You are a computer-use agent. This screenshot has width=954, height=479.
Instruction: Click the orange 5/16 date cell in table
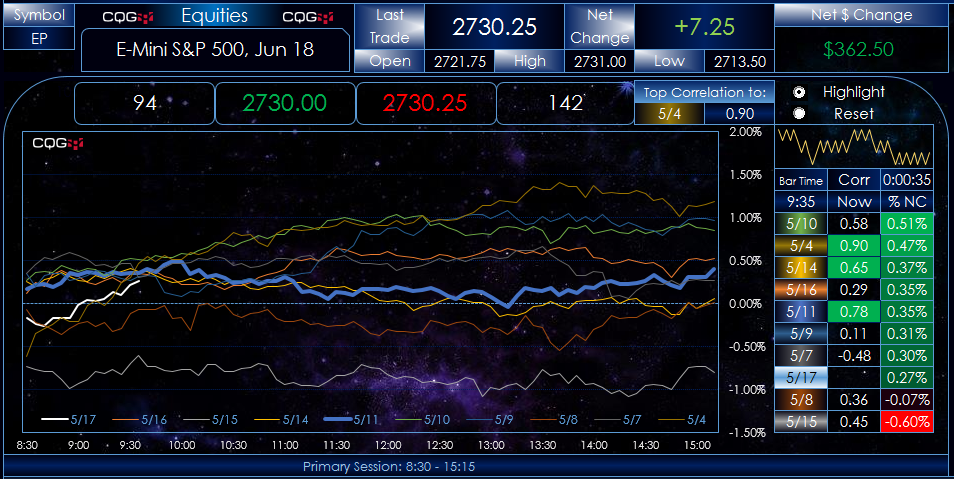coord(801,288)
